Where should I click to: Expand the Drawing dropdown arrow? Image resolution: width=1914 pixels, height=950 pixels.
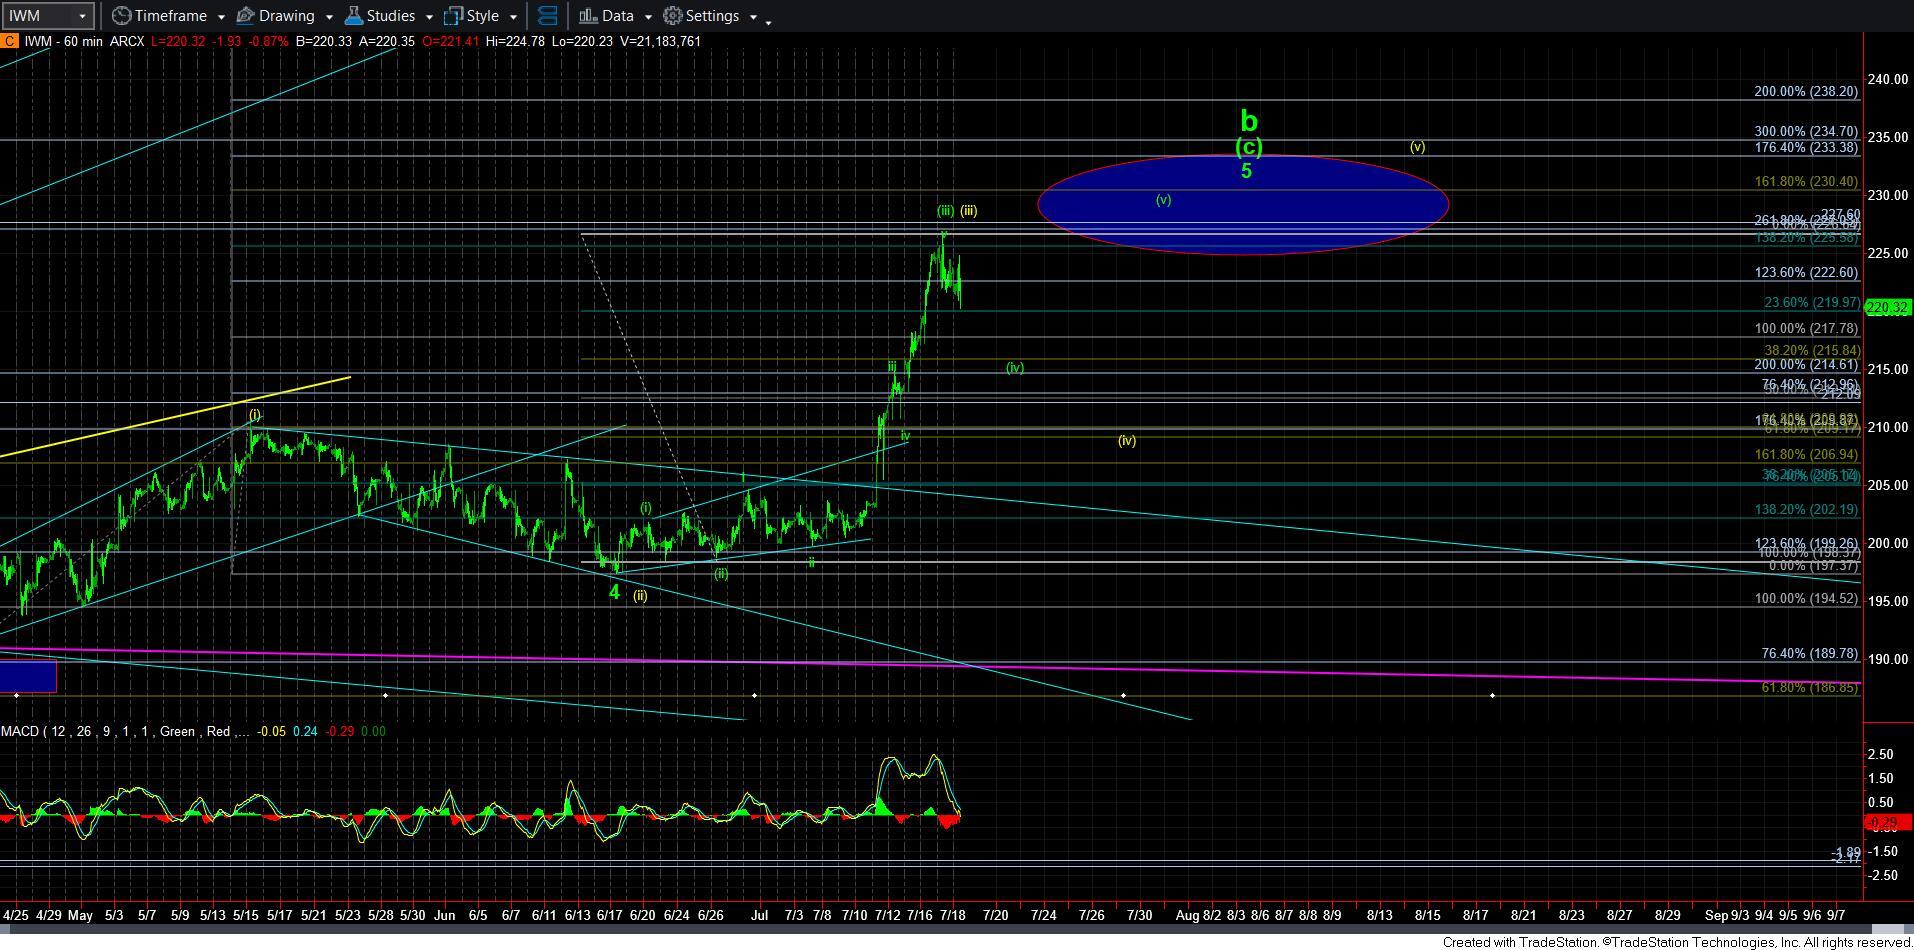[x=329, y=17]
